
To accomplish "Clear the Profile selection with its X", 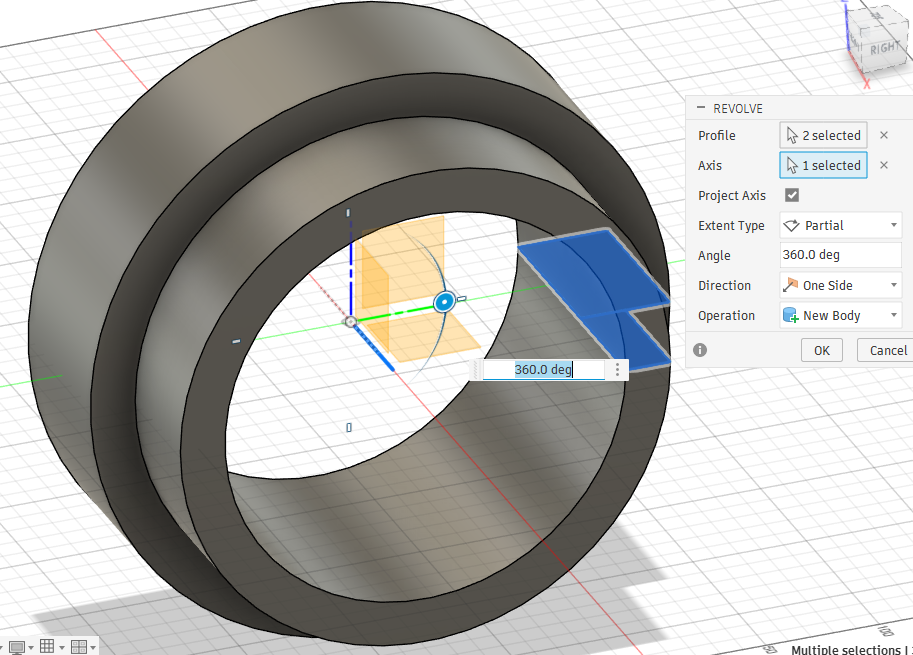I will (x=884, y=135).
